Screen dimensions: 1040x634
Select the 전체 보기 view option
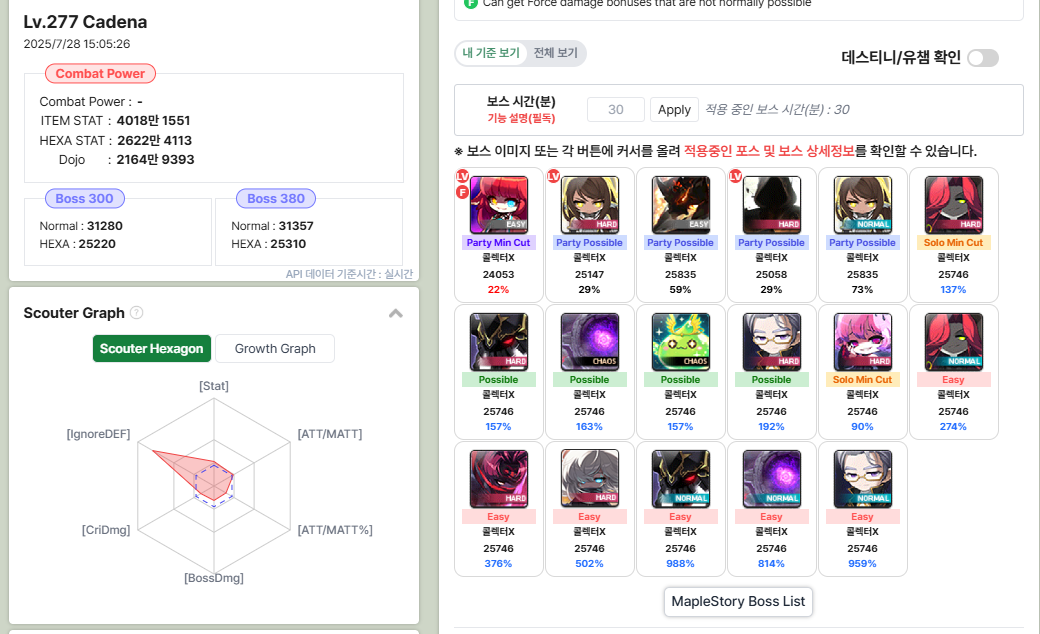pos(556,53)
